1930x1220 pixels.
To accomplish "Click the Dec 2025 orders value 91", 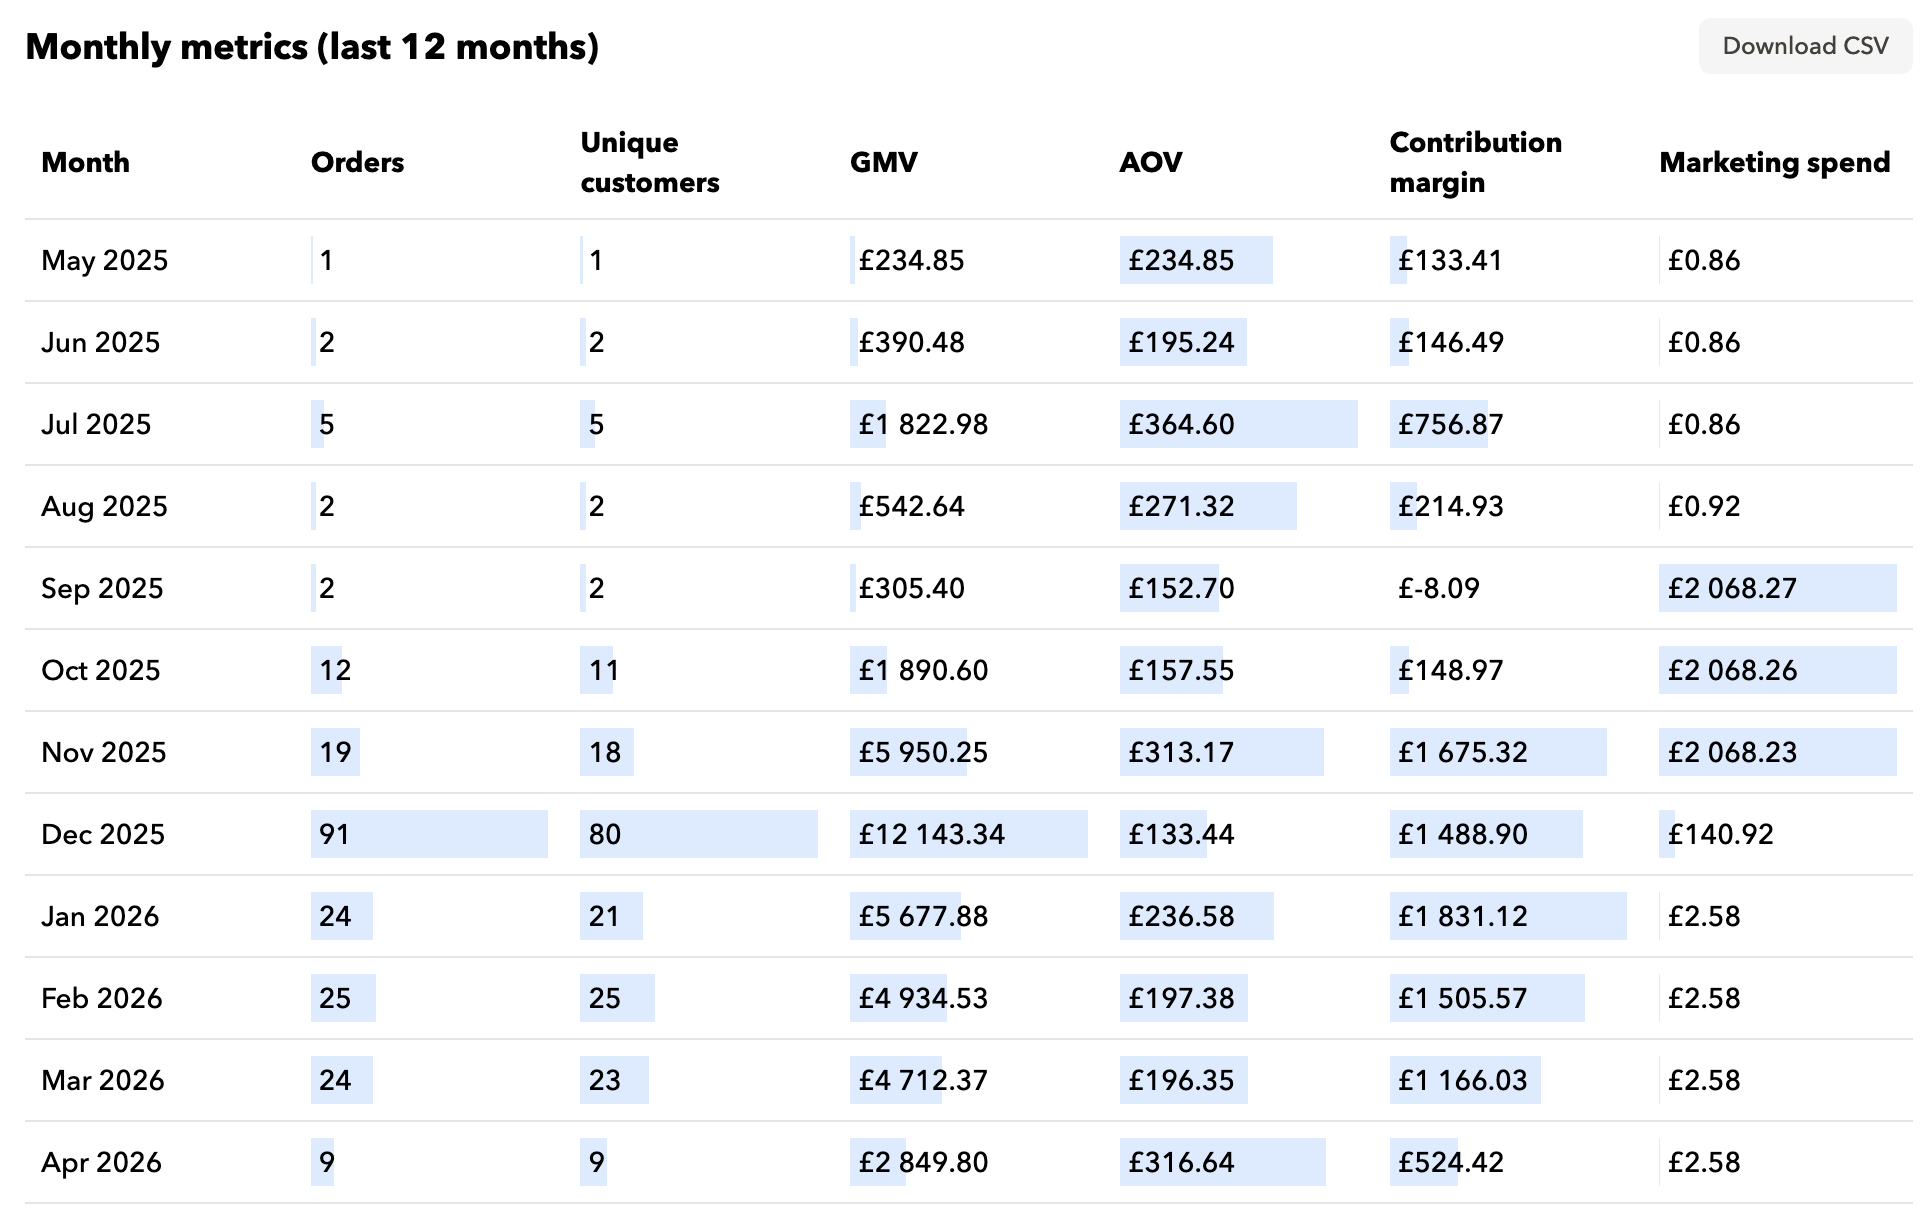I will (x=334, y=834).
